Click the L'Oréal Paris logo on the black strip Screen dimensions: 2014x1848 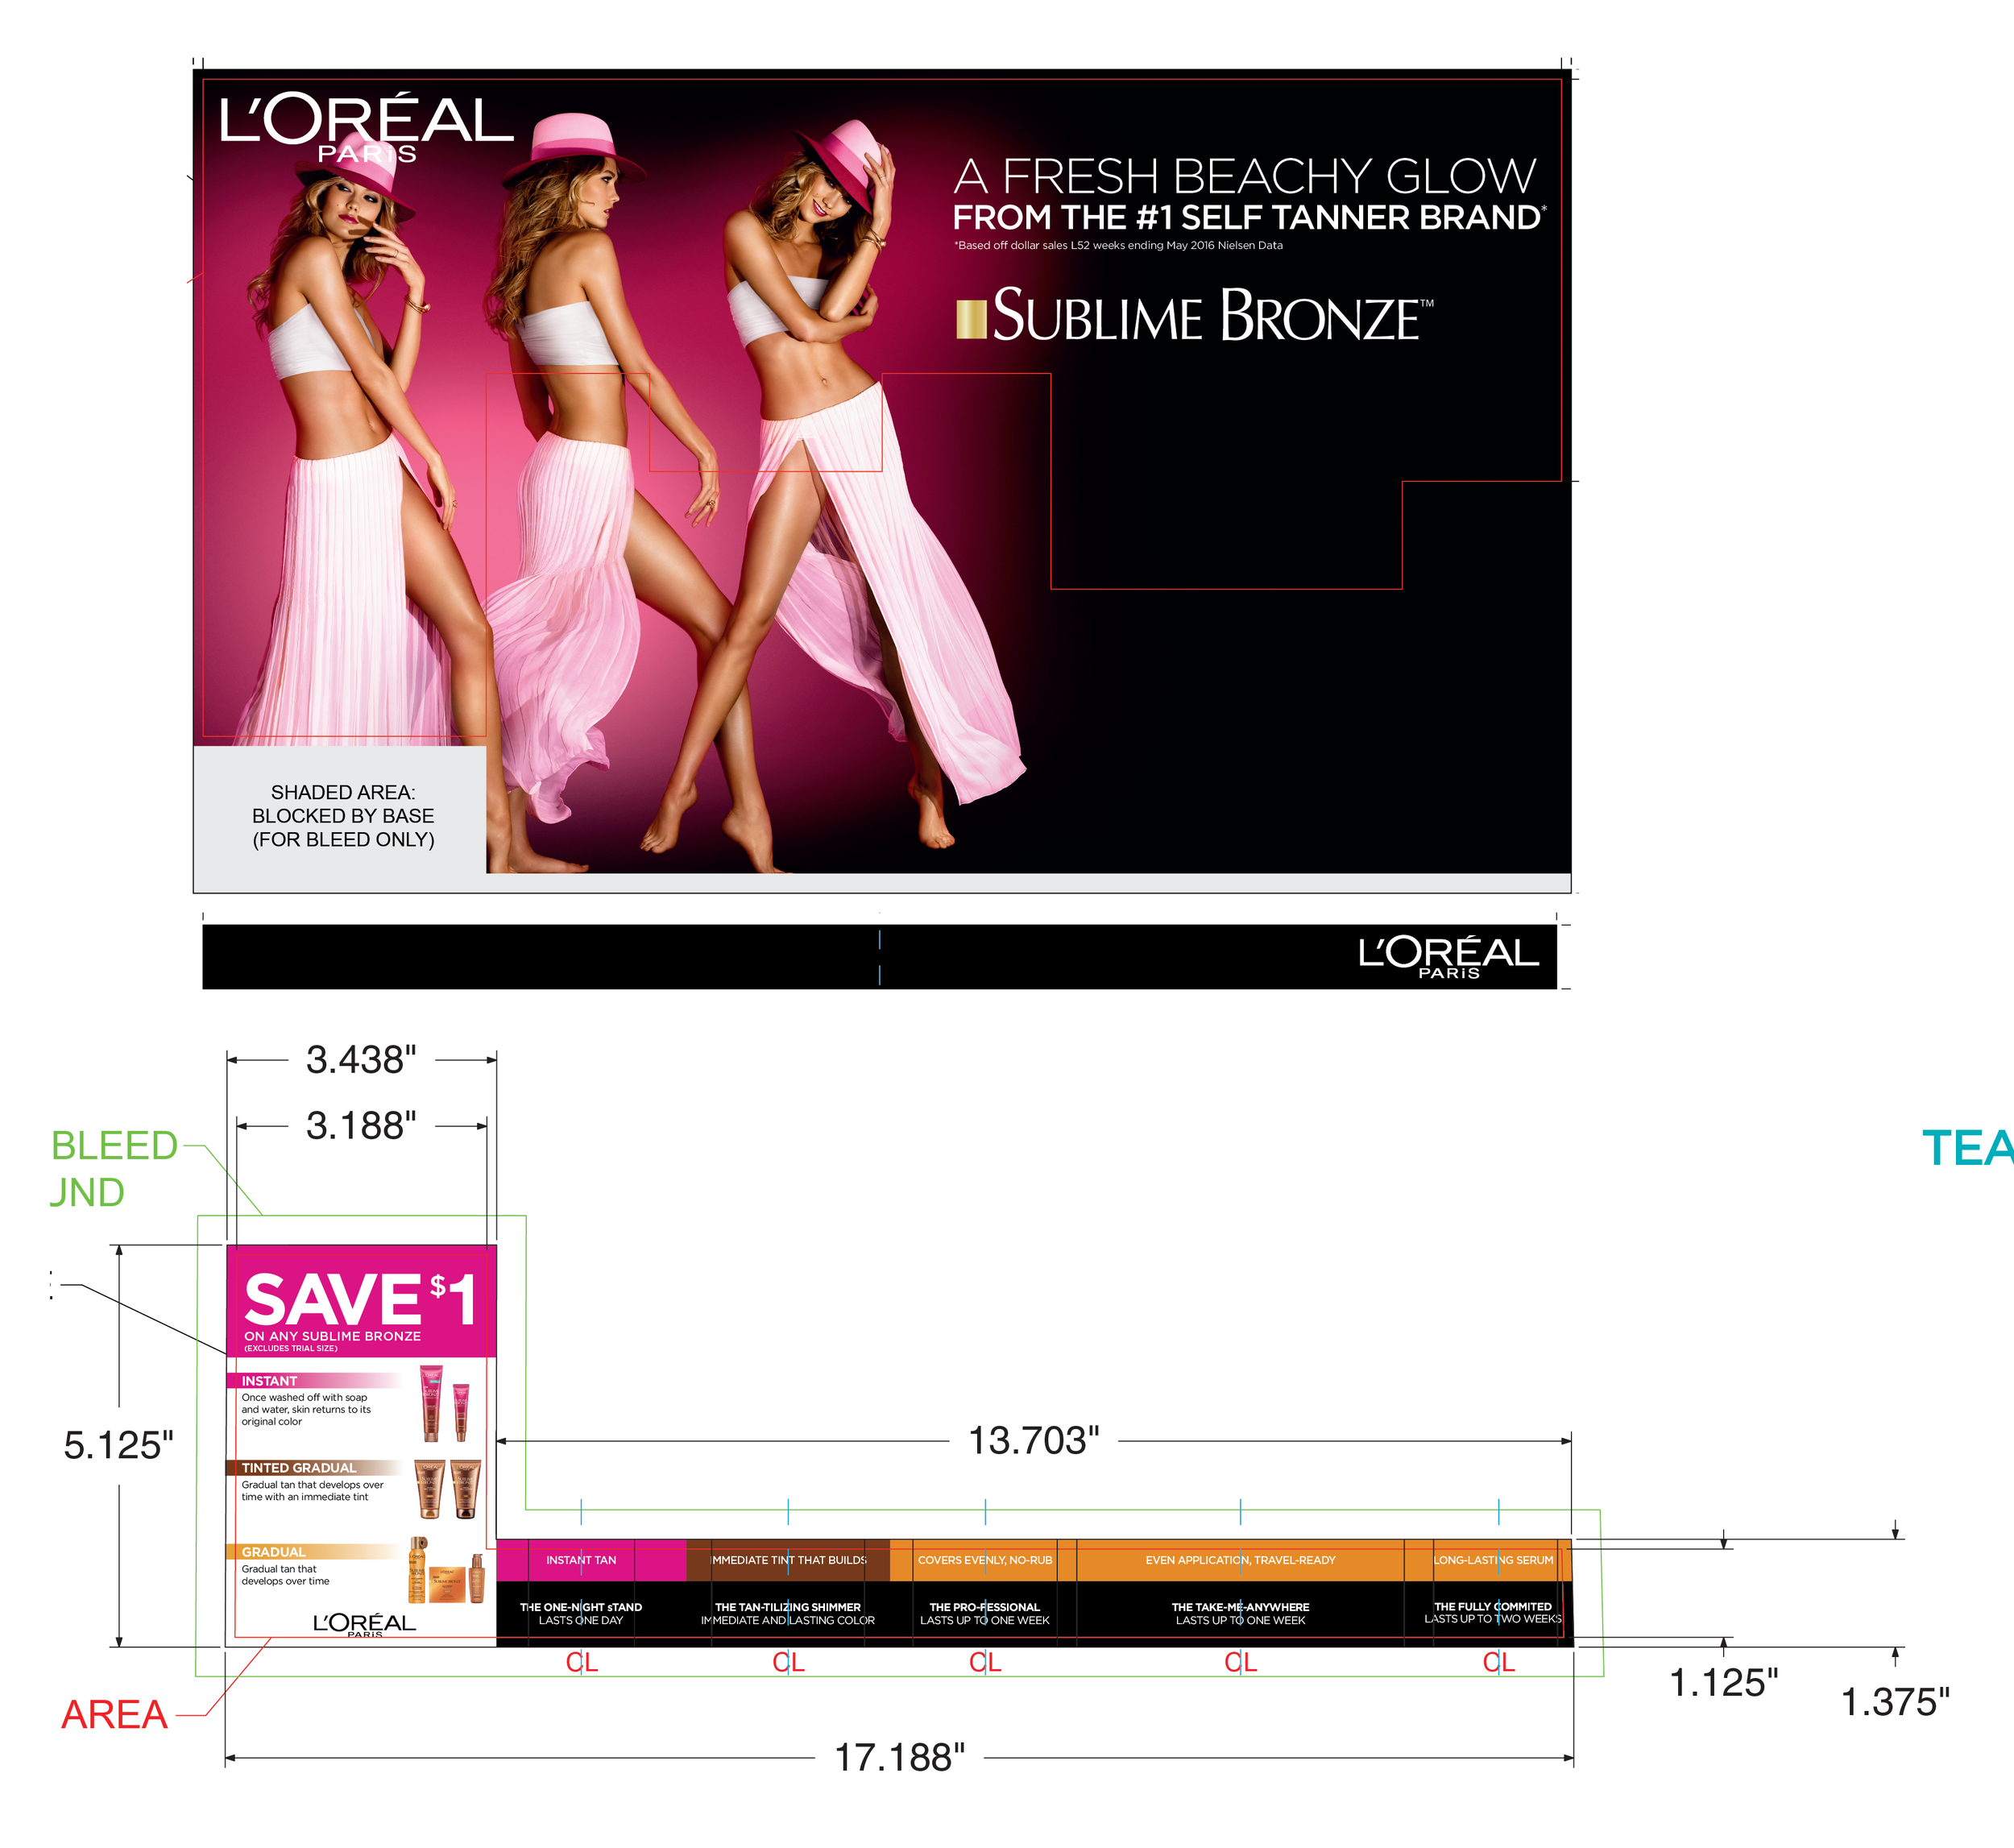point(1447,956)
